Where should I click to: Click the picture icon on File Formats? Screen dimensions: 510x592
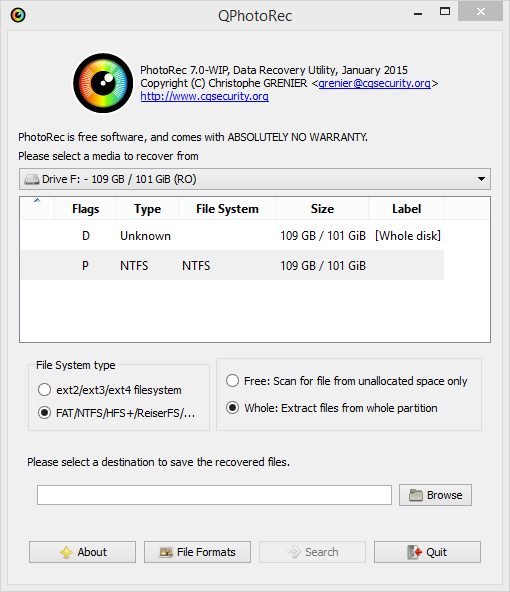166,552
